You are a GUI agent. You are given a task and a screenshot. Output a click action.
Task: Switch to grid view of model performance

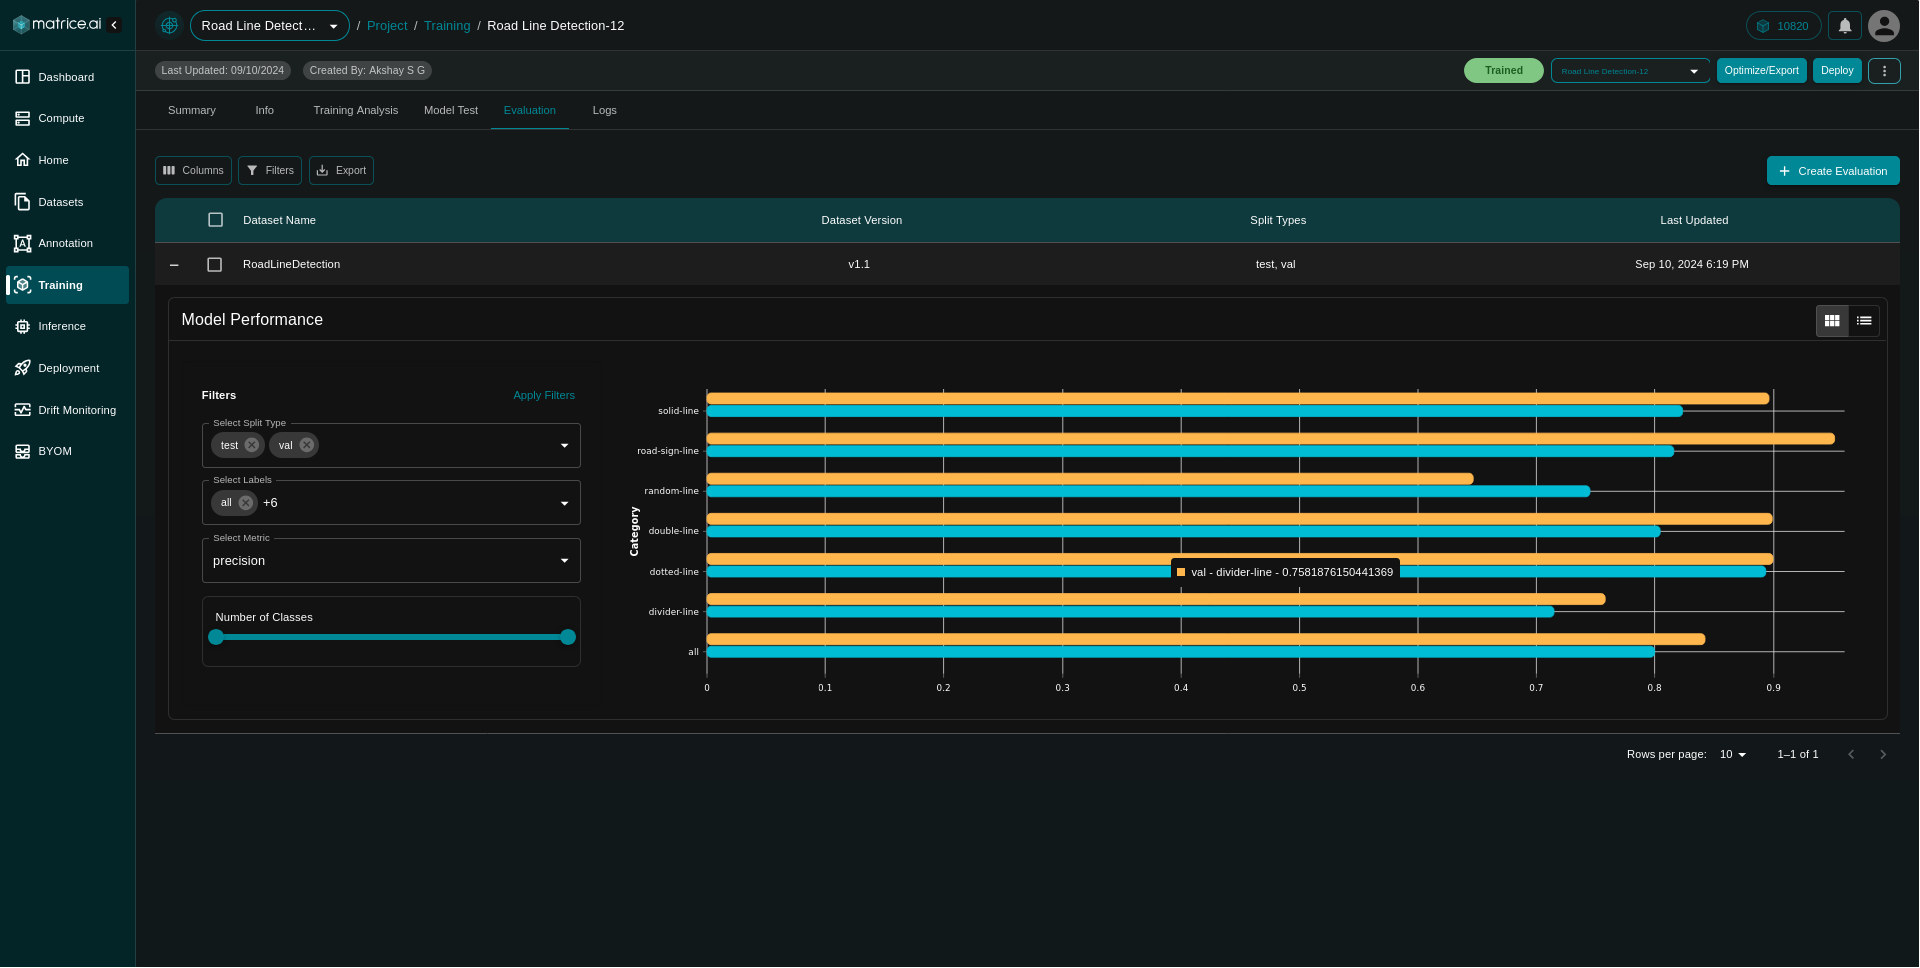[x=1832, y=321]
